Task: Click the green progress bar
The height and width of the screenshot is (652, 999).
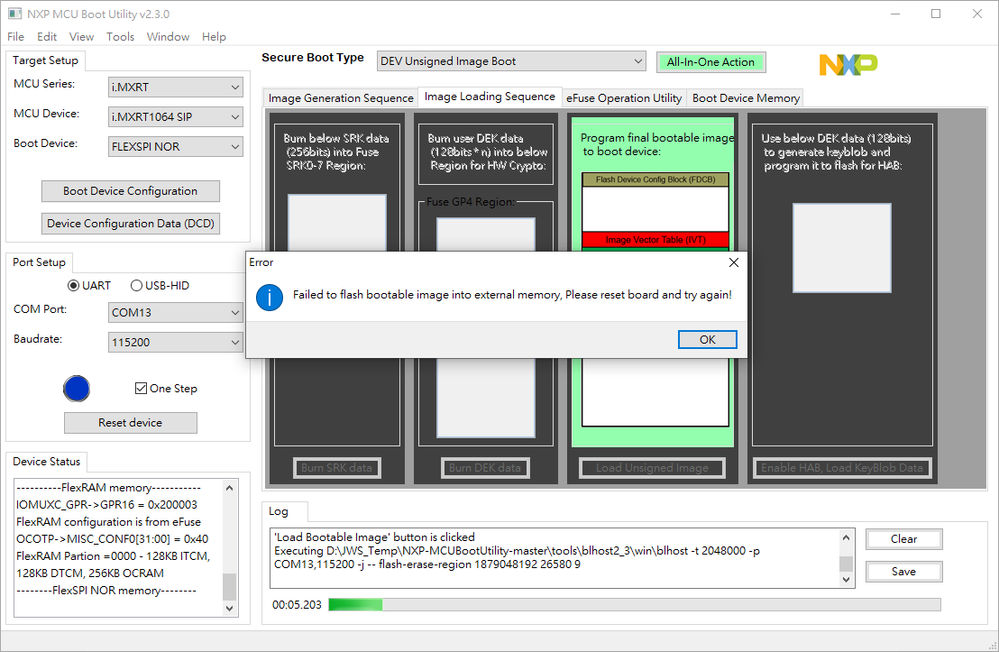Action: tap(635, 605)
